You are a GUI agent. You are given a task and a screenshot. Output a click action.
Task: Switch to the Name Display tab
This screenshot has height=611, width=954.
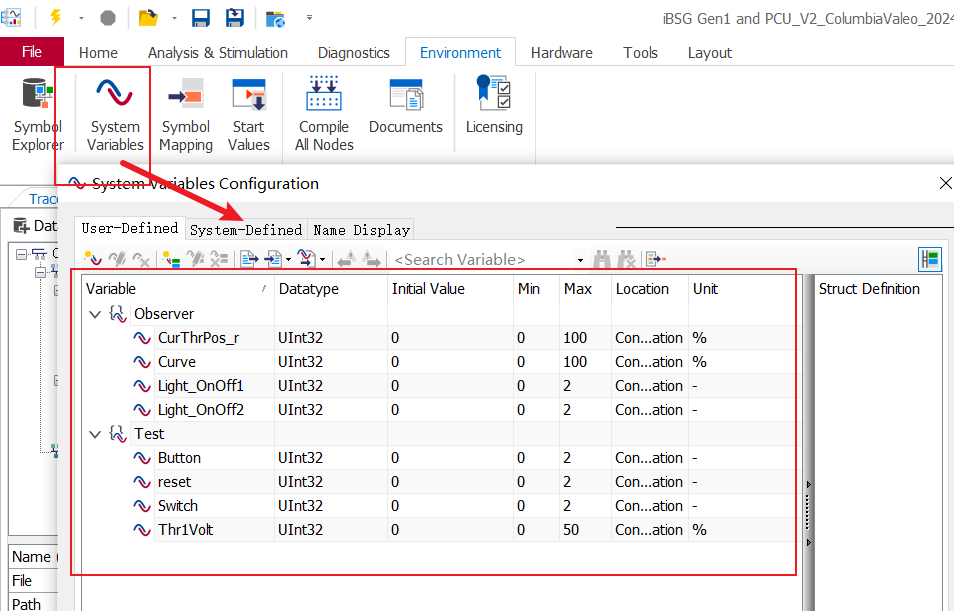tap(361, 230)
